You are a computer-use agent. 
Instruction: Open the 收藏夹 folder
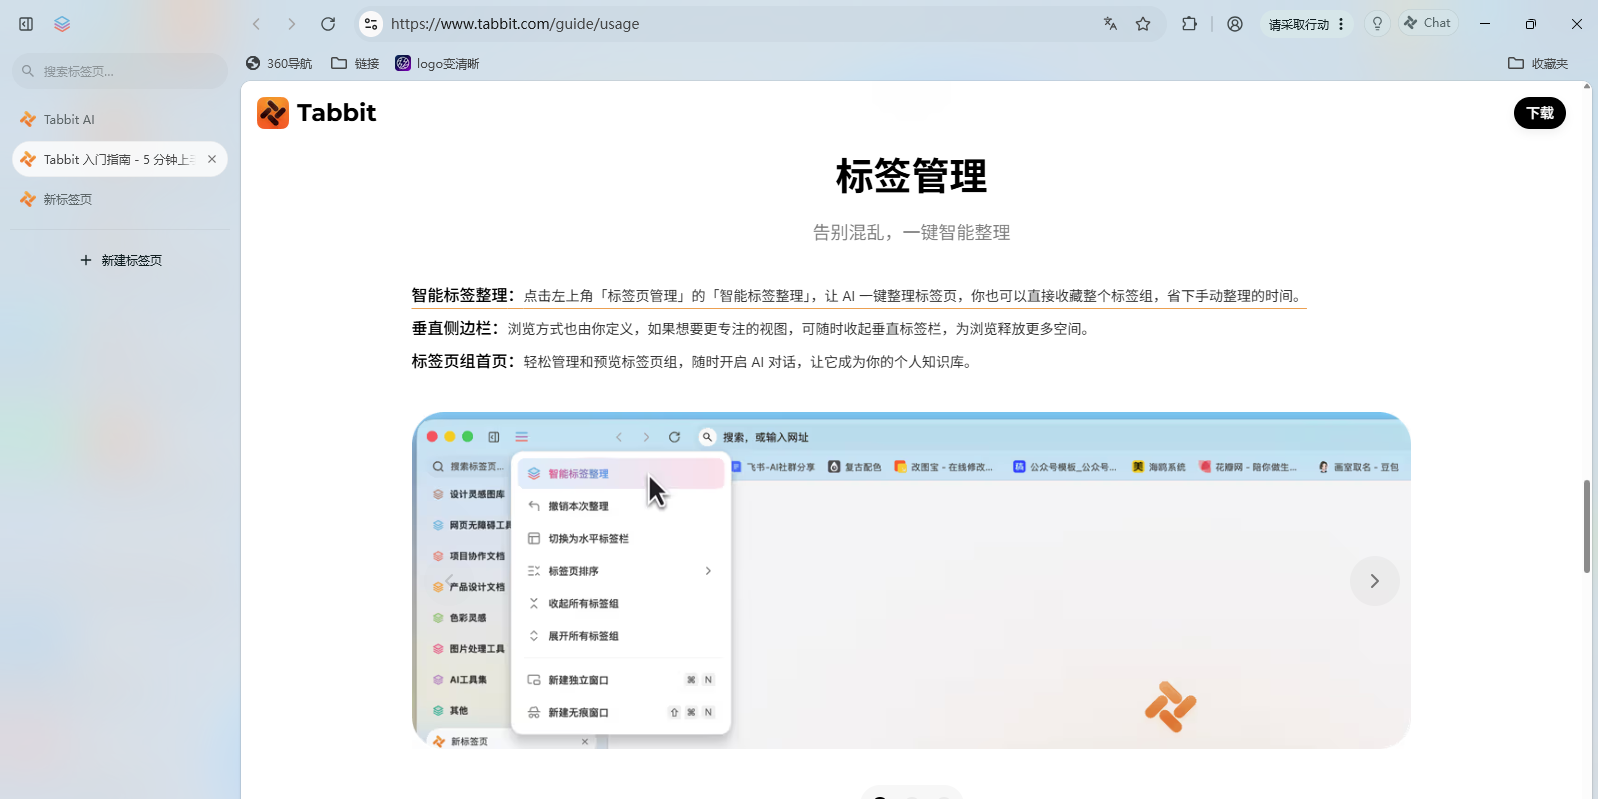pyautogui.click(x=1538, y=63)
